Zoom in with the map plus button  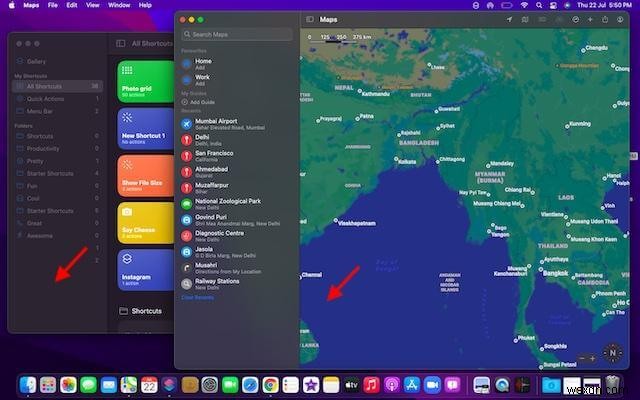click(592, 358)
